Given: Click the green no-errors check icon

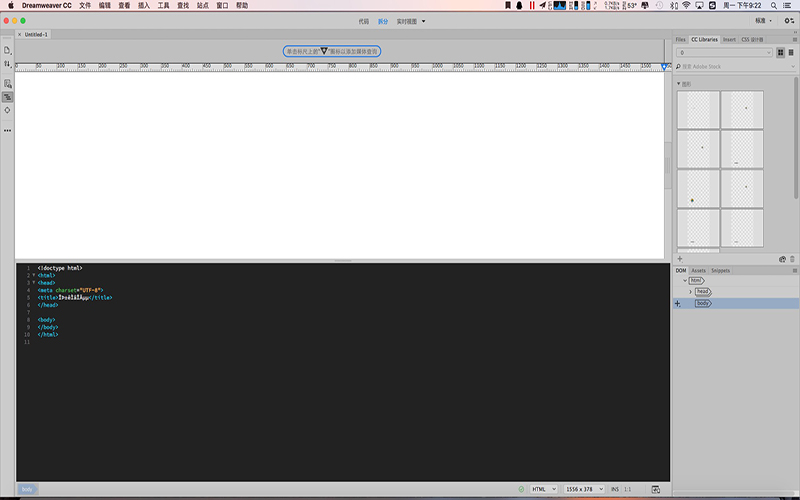Looking at the screenshot, I should point(521,489).
